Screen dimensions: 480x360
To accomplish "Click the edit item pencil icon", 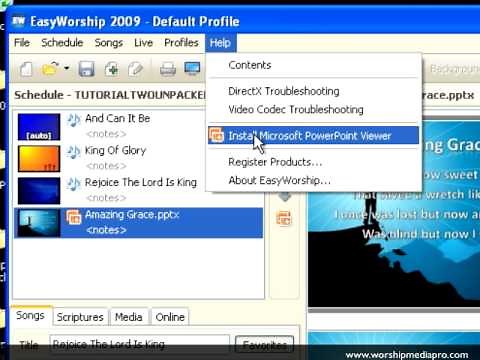I will [x=135, y=69].
